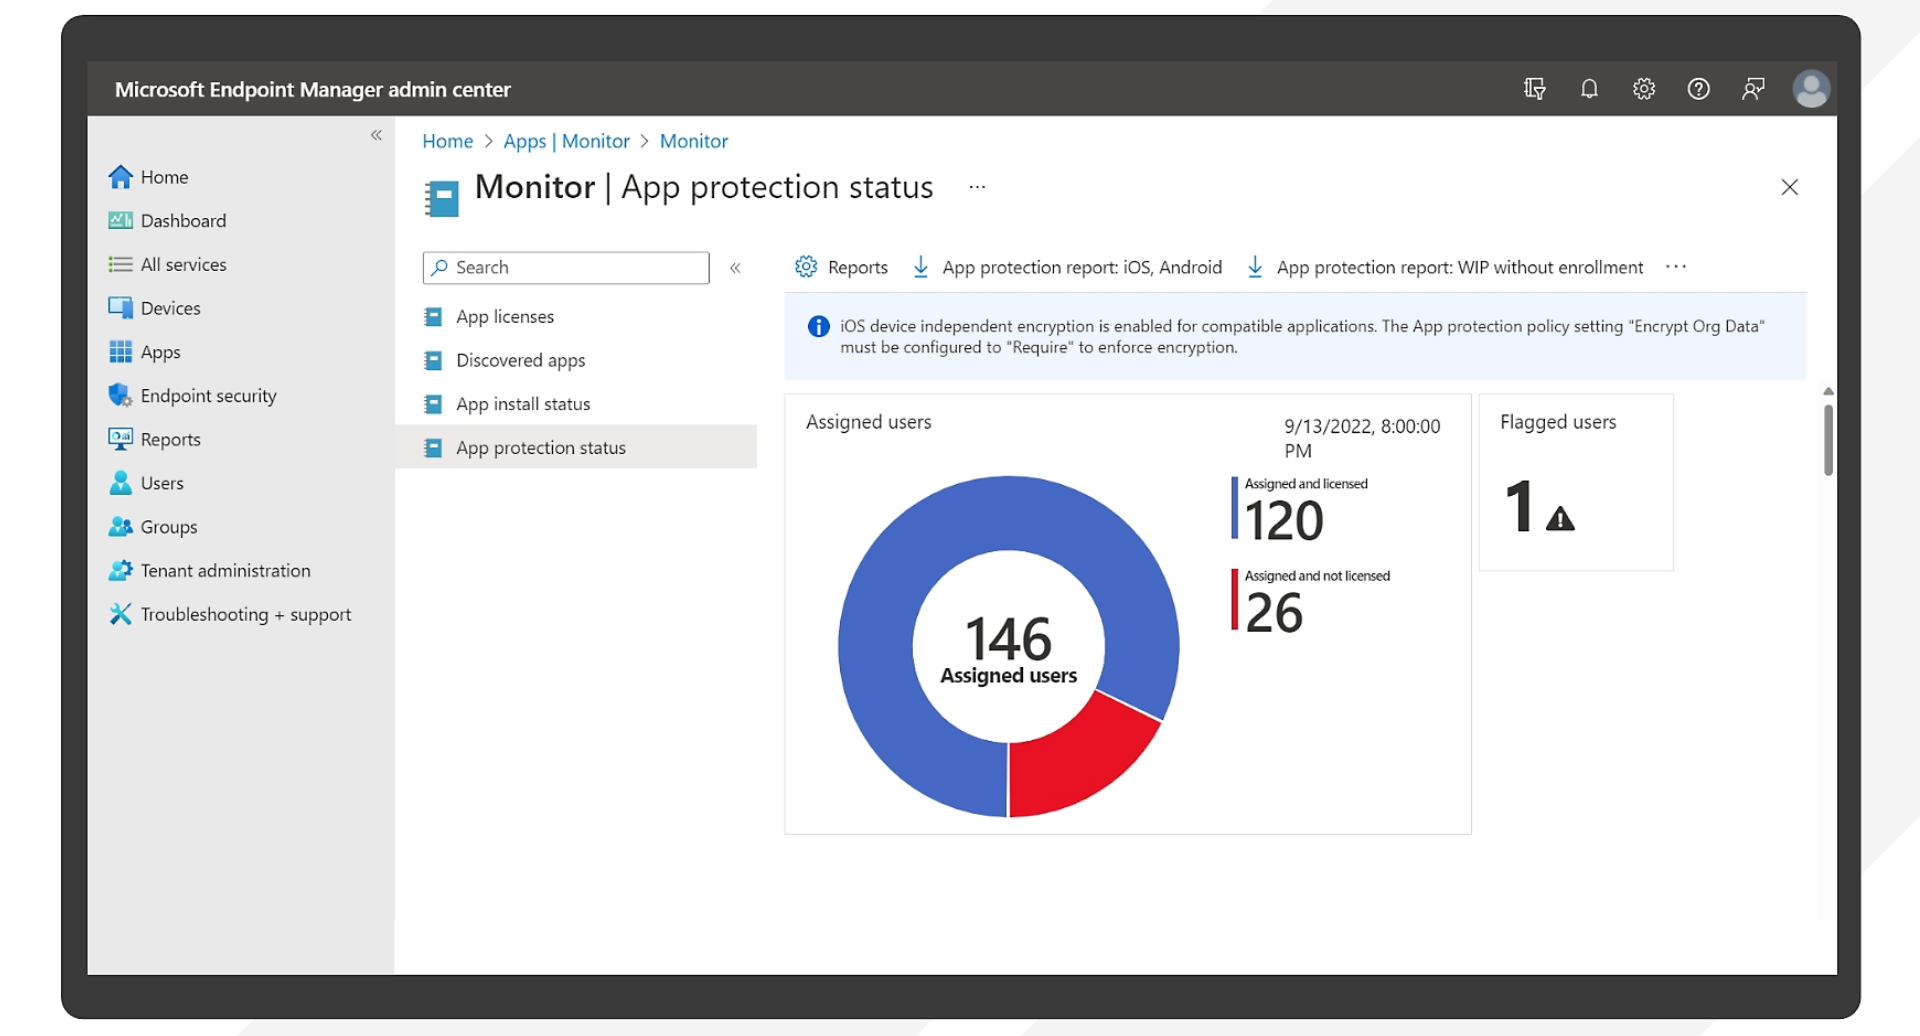This screenshot has height=1036, width=1920.
Task: Click the 'Assigned and not licensed' 26 value
Action: click(x=1274, y=613)
